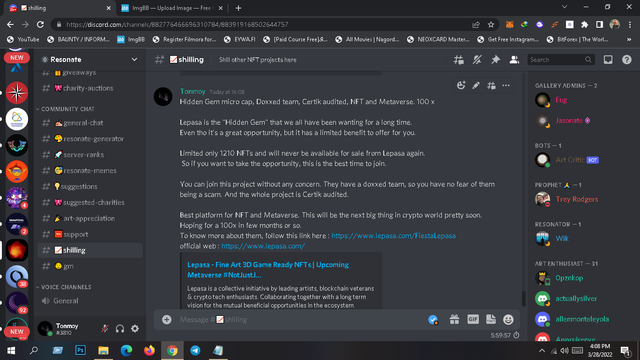Image resolution: width=640 pixels, height=360 pixels.
Task: Show hidden system tray icons
Action: click(542, 351)
